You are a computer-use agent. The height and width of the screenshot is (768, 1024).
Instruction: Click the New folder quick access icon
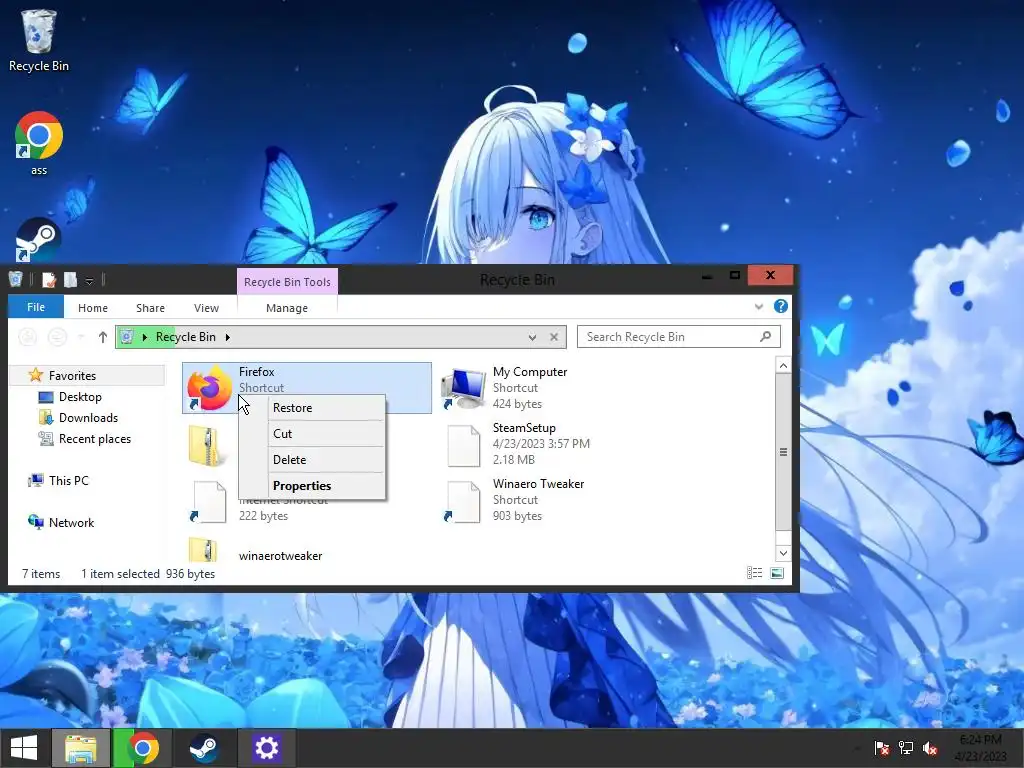[x=70, y=280]
